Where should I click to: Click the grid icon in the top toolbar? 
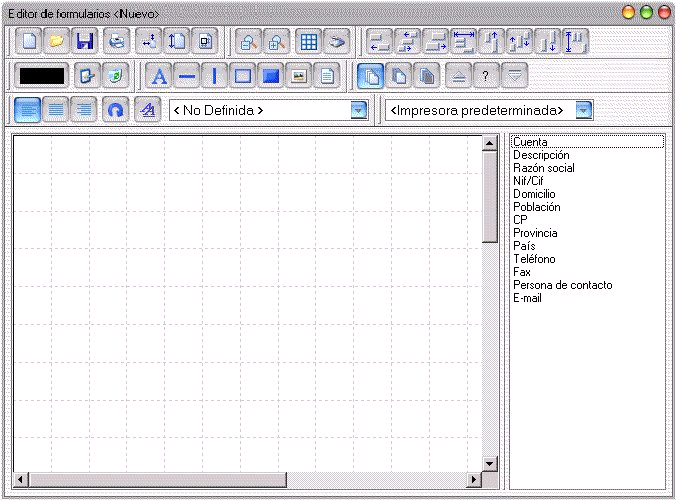click(x=309, y=41)
